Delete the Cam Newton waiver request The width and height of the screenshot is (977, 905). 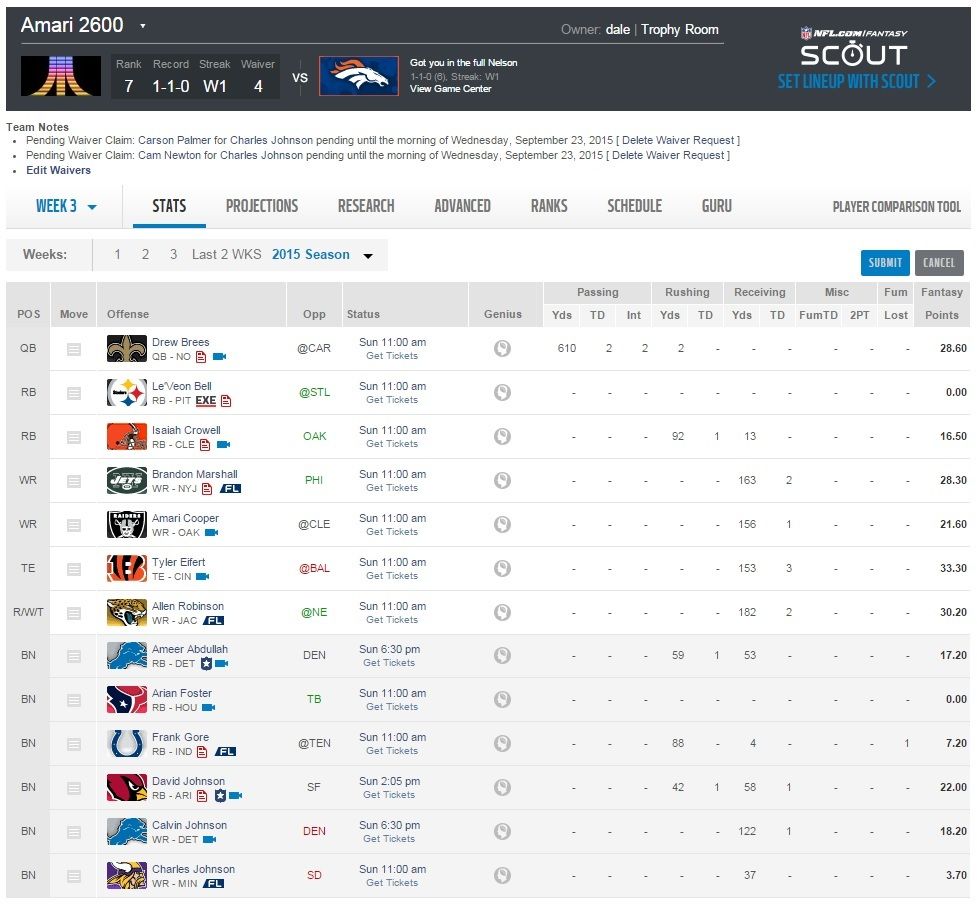[x=670, y=155]
